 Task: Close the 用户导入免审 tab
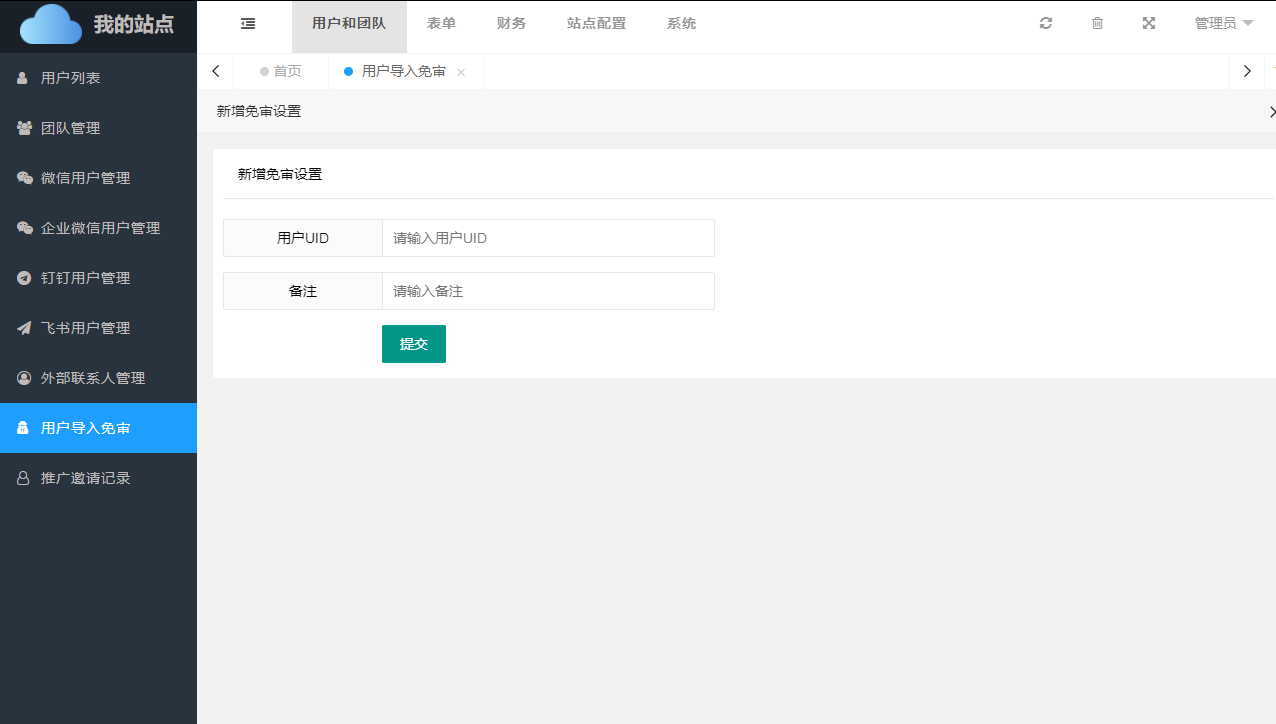tap(461, 73)
